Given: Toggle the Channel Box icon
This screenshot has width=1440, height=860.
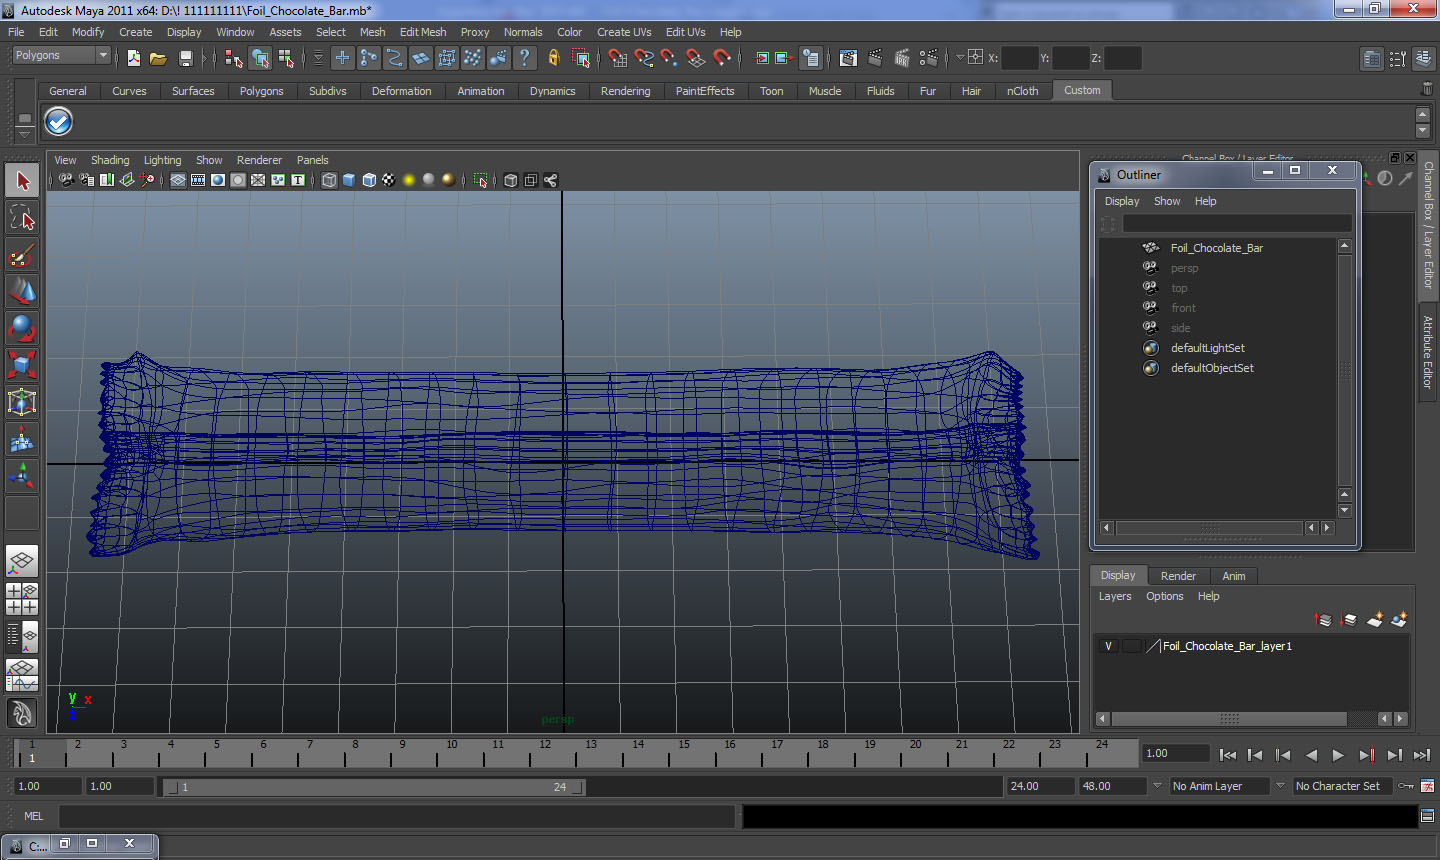Looking at the screenshot, I should tap(1423, 59).
